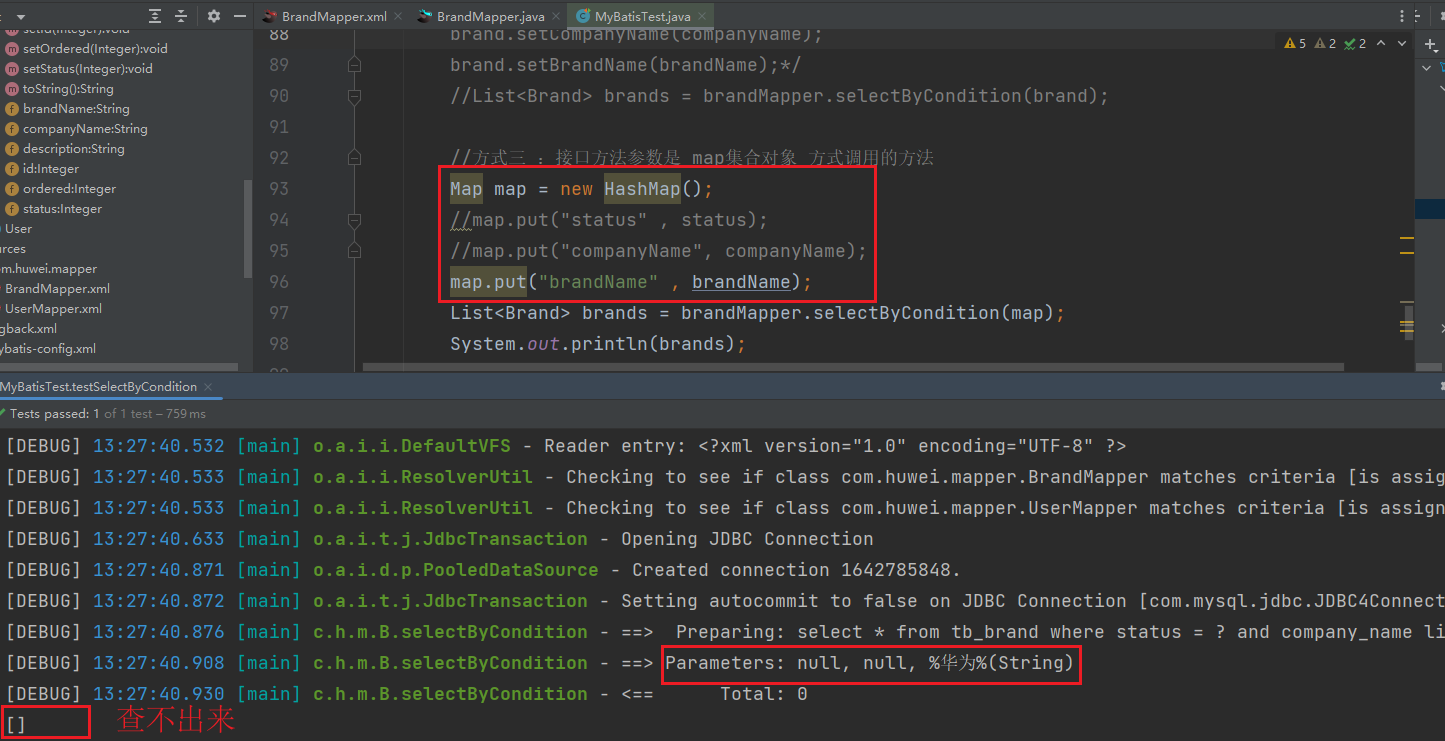Click the Parameters: null, null log text

[870, 663]
